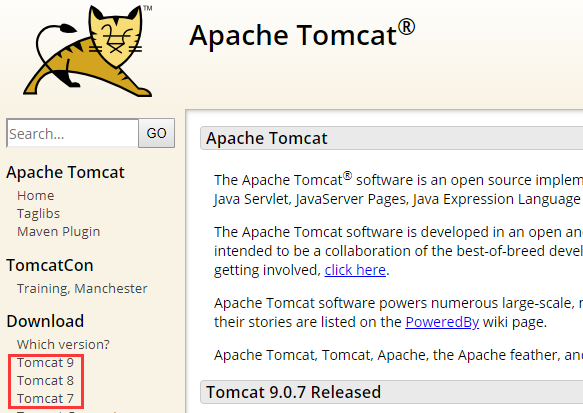This screenshot has width=583, height=413.
Task: Submit the search with the GO button
Action: [157, 133]
